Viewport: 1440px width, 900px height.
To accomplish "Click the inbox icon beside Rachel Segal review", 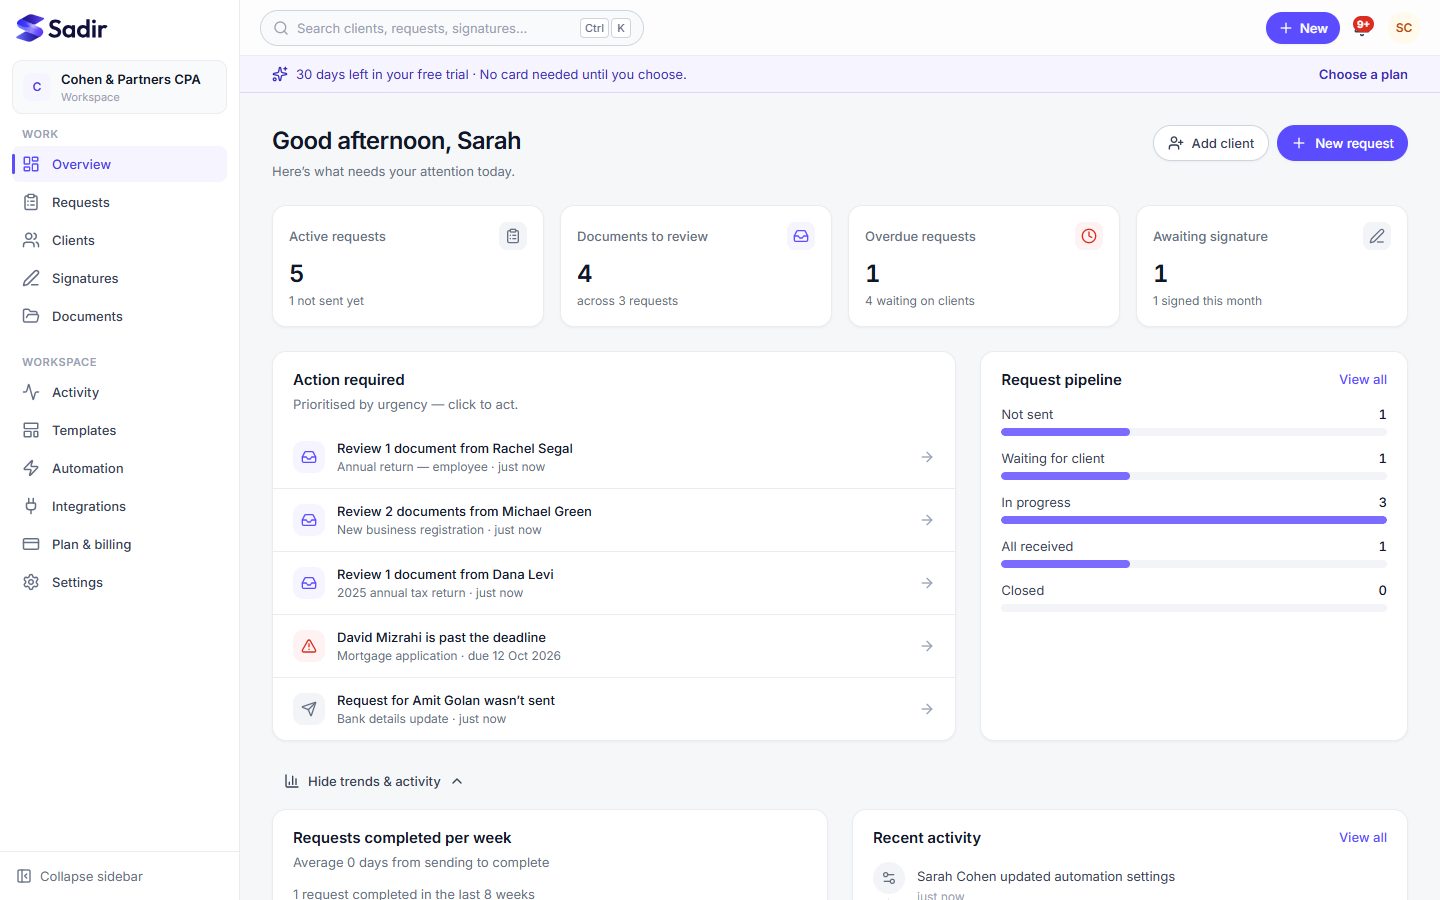I will tap(309, 457).
